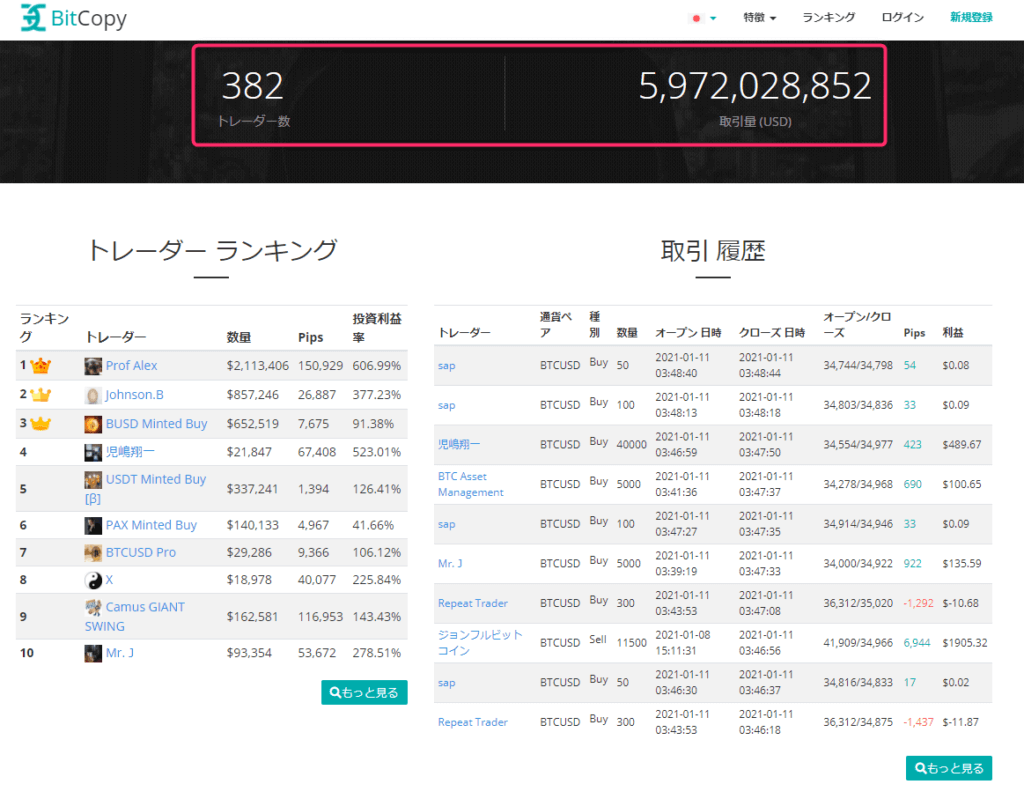Open the ログイン menu item
1024x799 pixels.
[901, 17]
